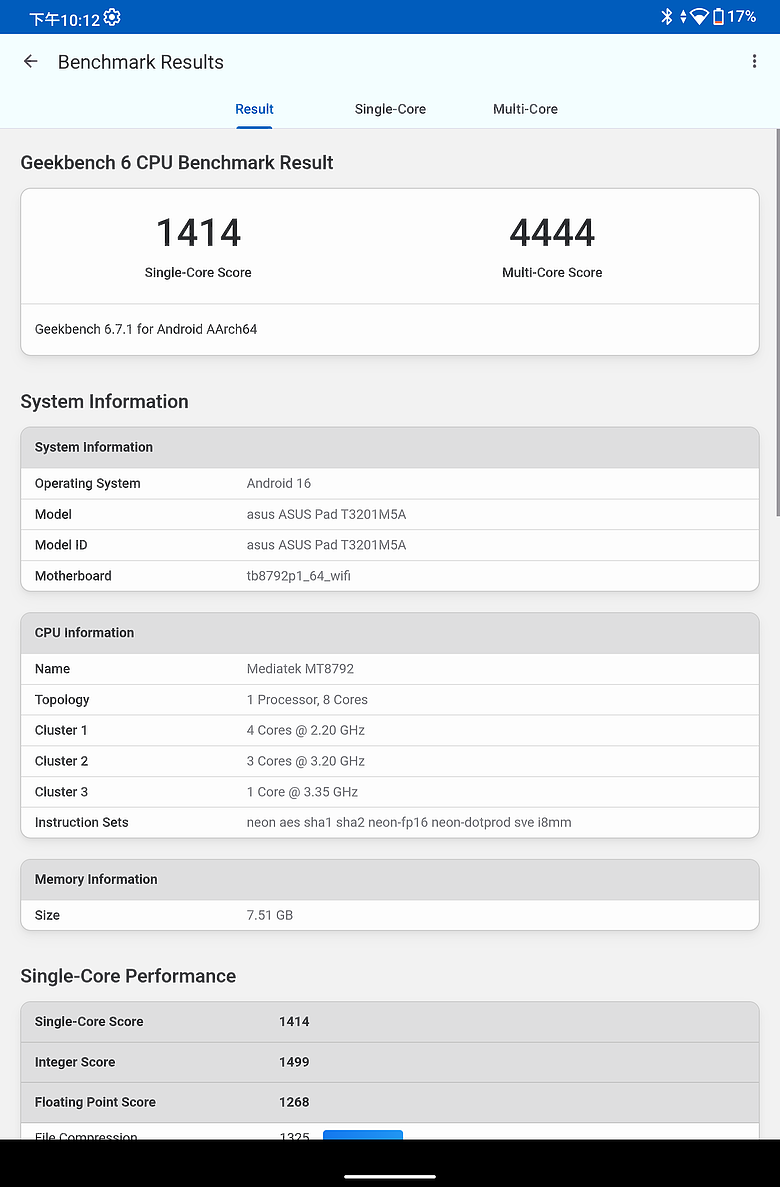The height and width of the screenshot is (1187, 780).
Task: Tap the Single-Core Score value in performance table
Action: [x=294, y=1022]
